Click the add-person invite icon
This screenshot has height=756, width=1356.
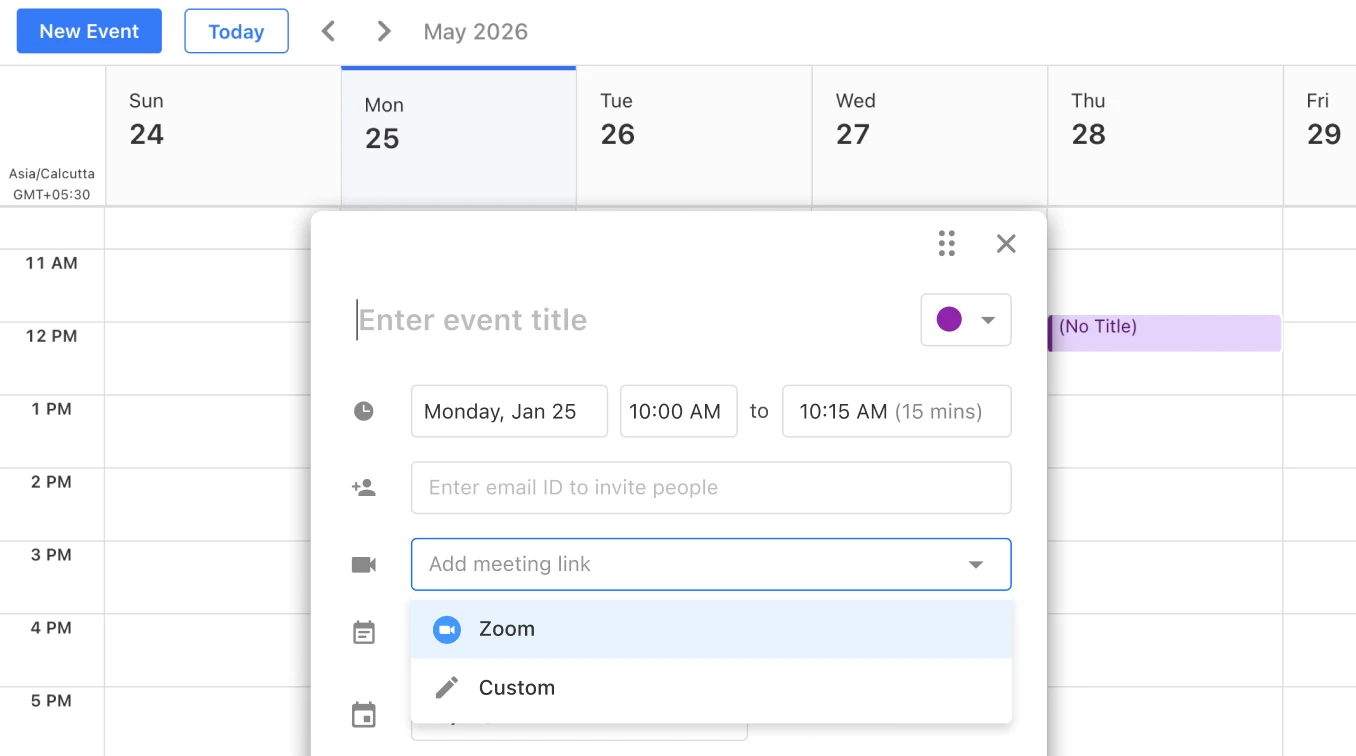click(x=364, y=488)
